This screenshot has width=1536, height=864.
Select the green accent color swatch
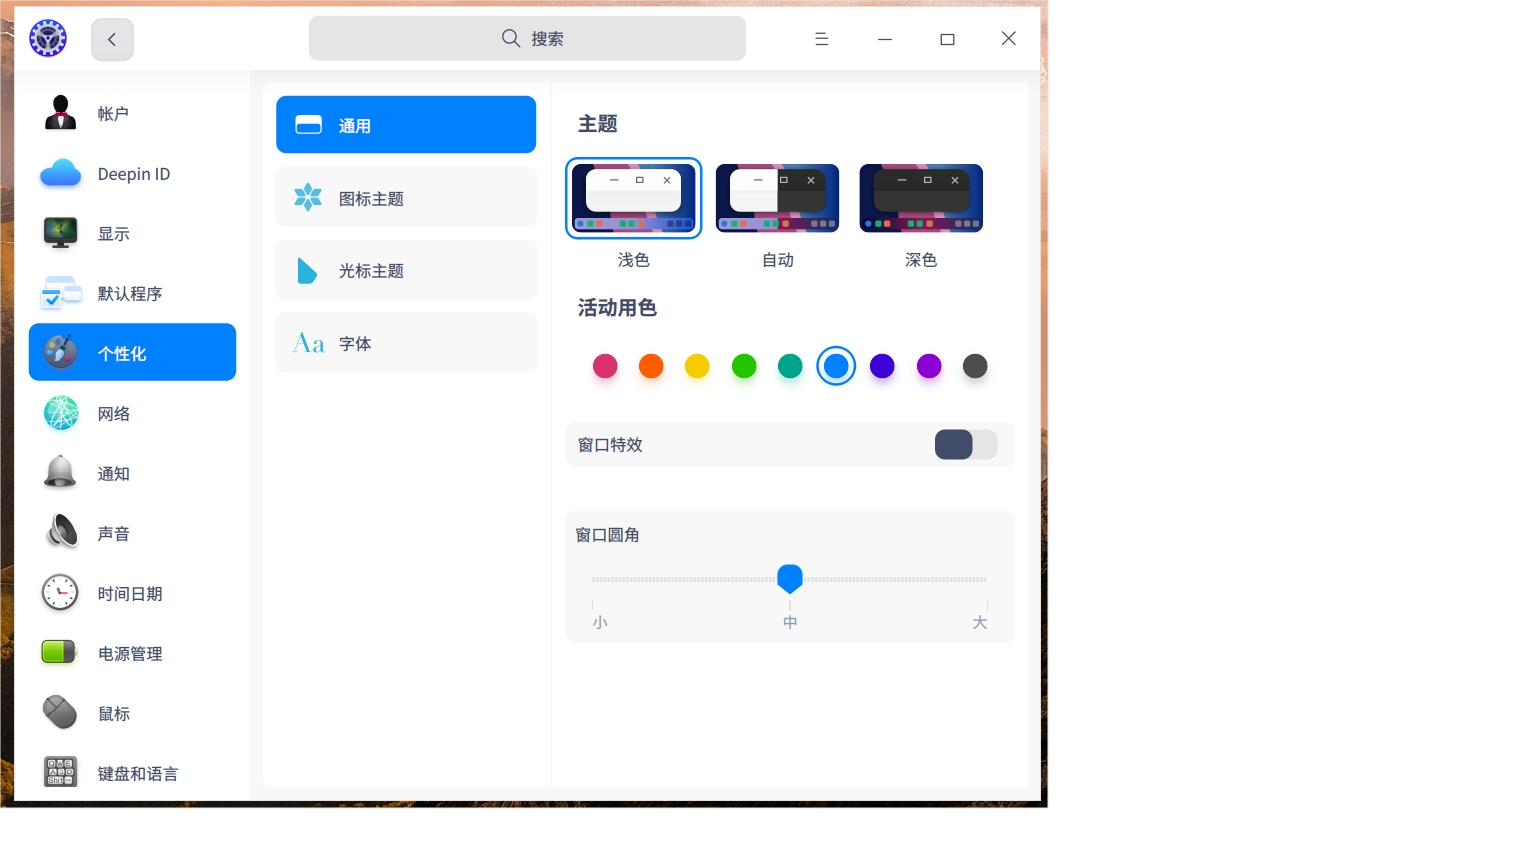[744, 366]
